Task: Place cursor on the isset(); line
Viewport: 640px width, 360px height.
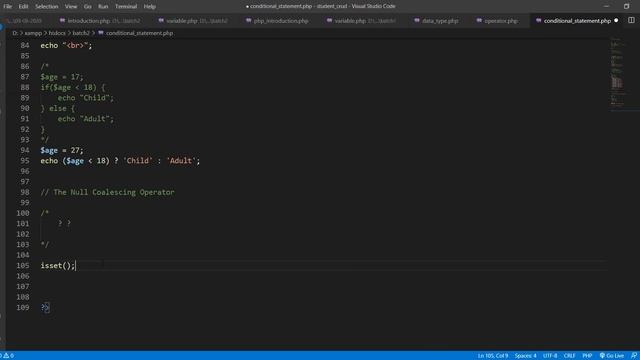Action: click(x=58, y=266)
